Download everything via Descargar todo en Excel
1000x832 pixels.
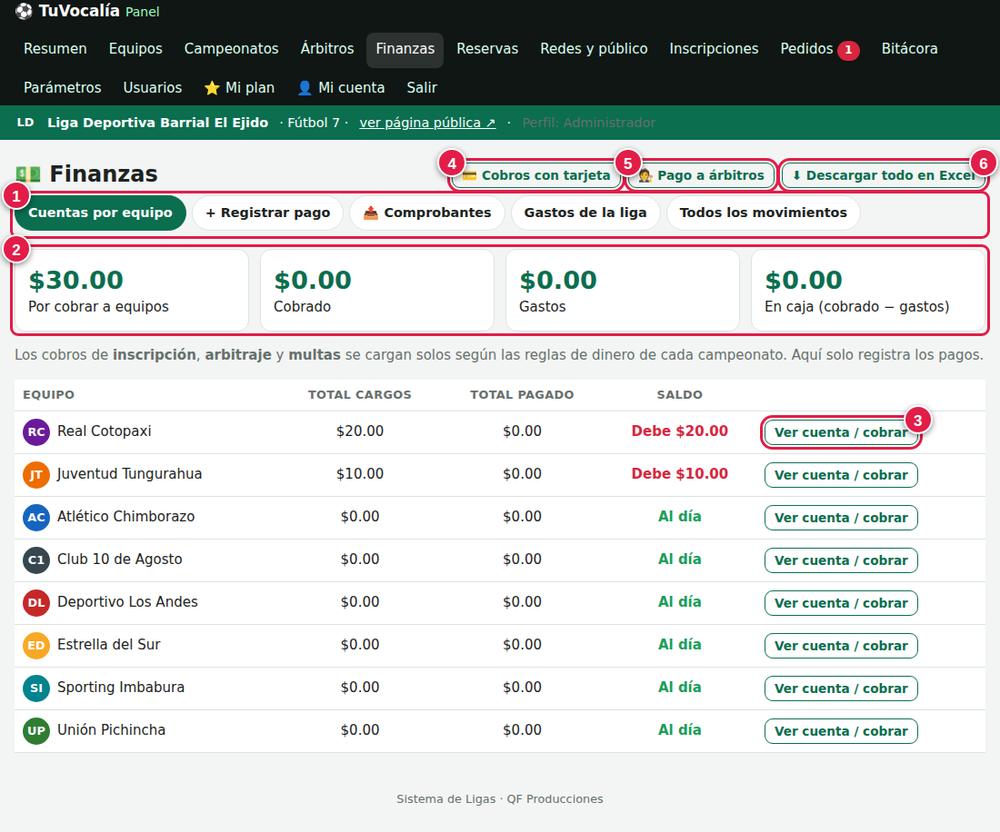(x=884, y=175)
